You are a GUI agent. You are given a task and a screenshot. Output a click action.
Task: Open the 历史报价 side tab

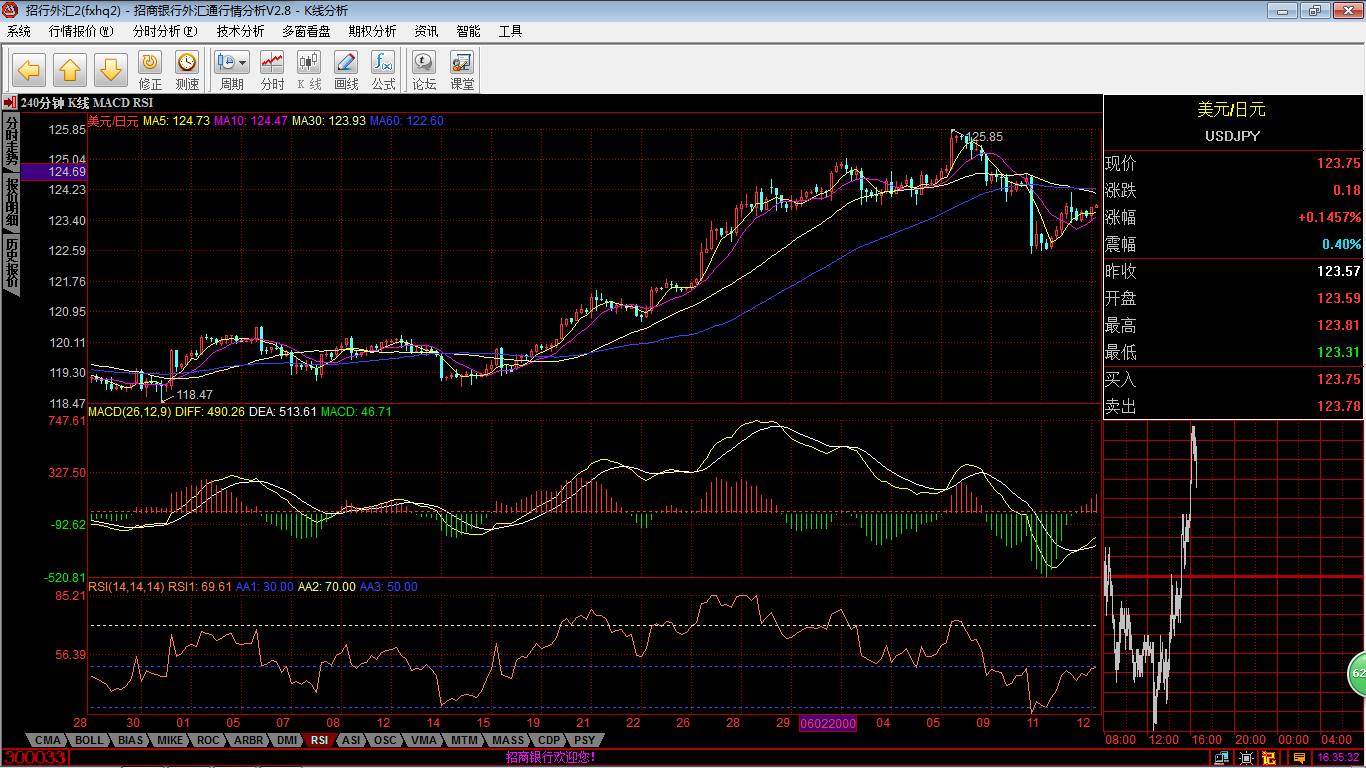11,262
